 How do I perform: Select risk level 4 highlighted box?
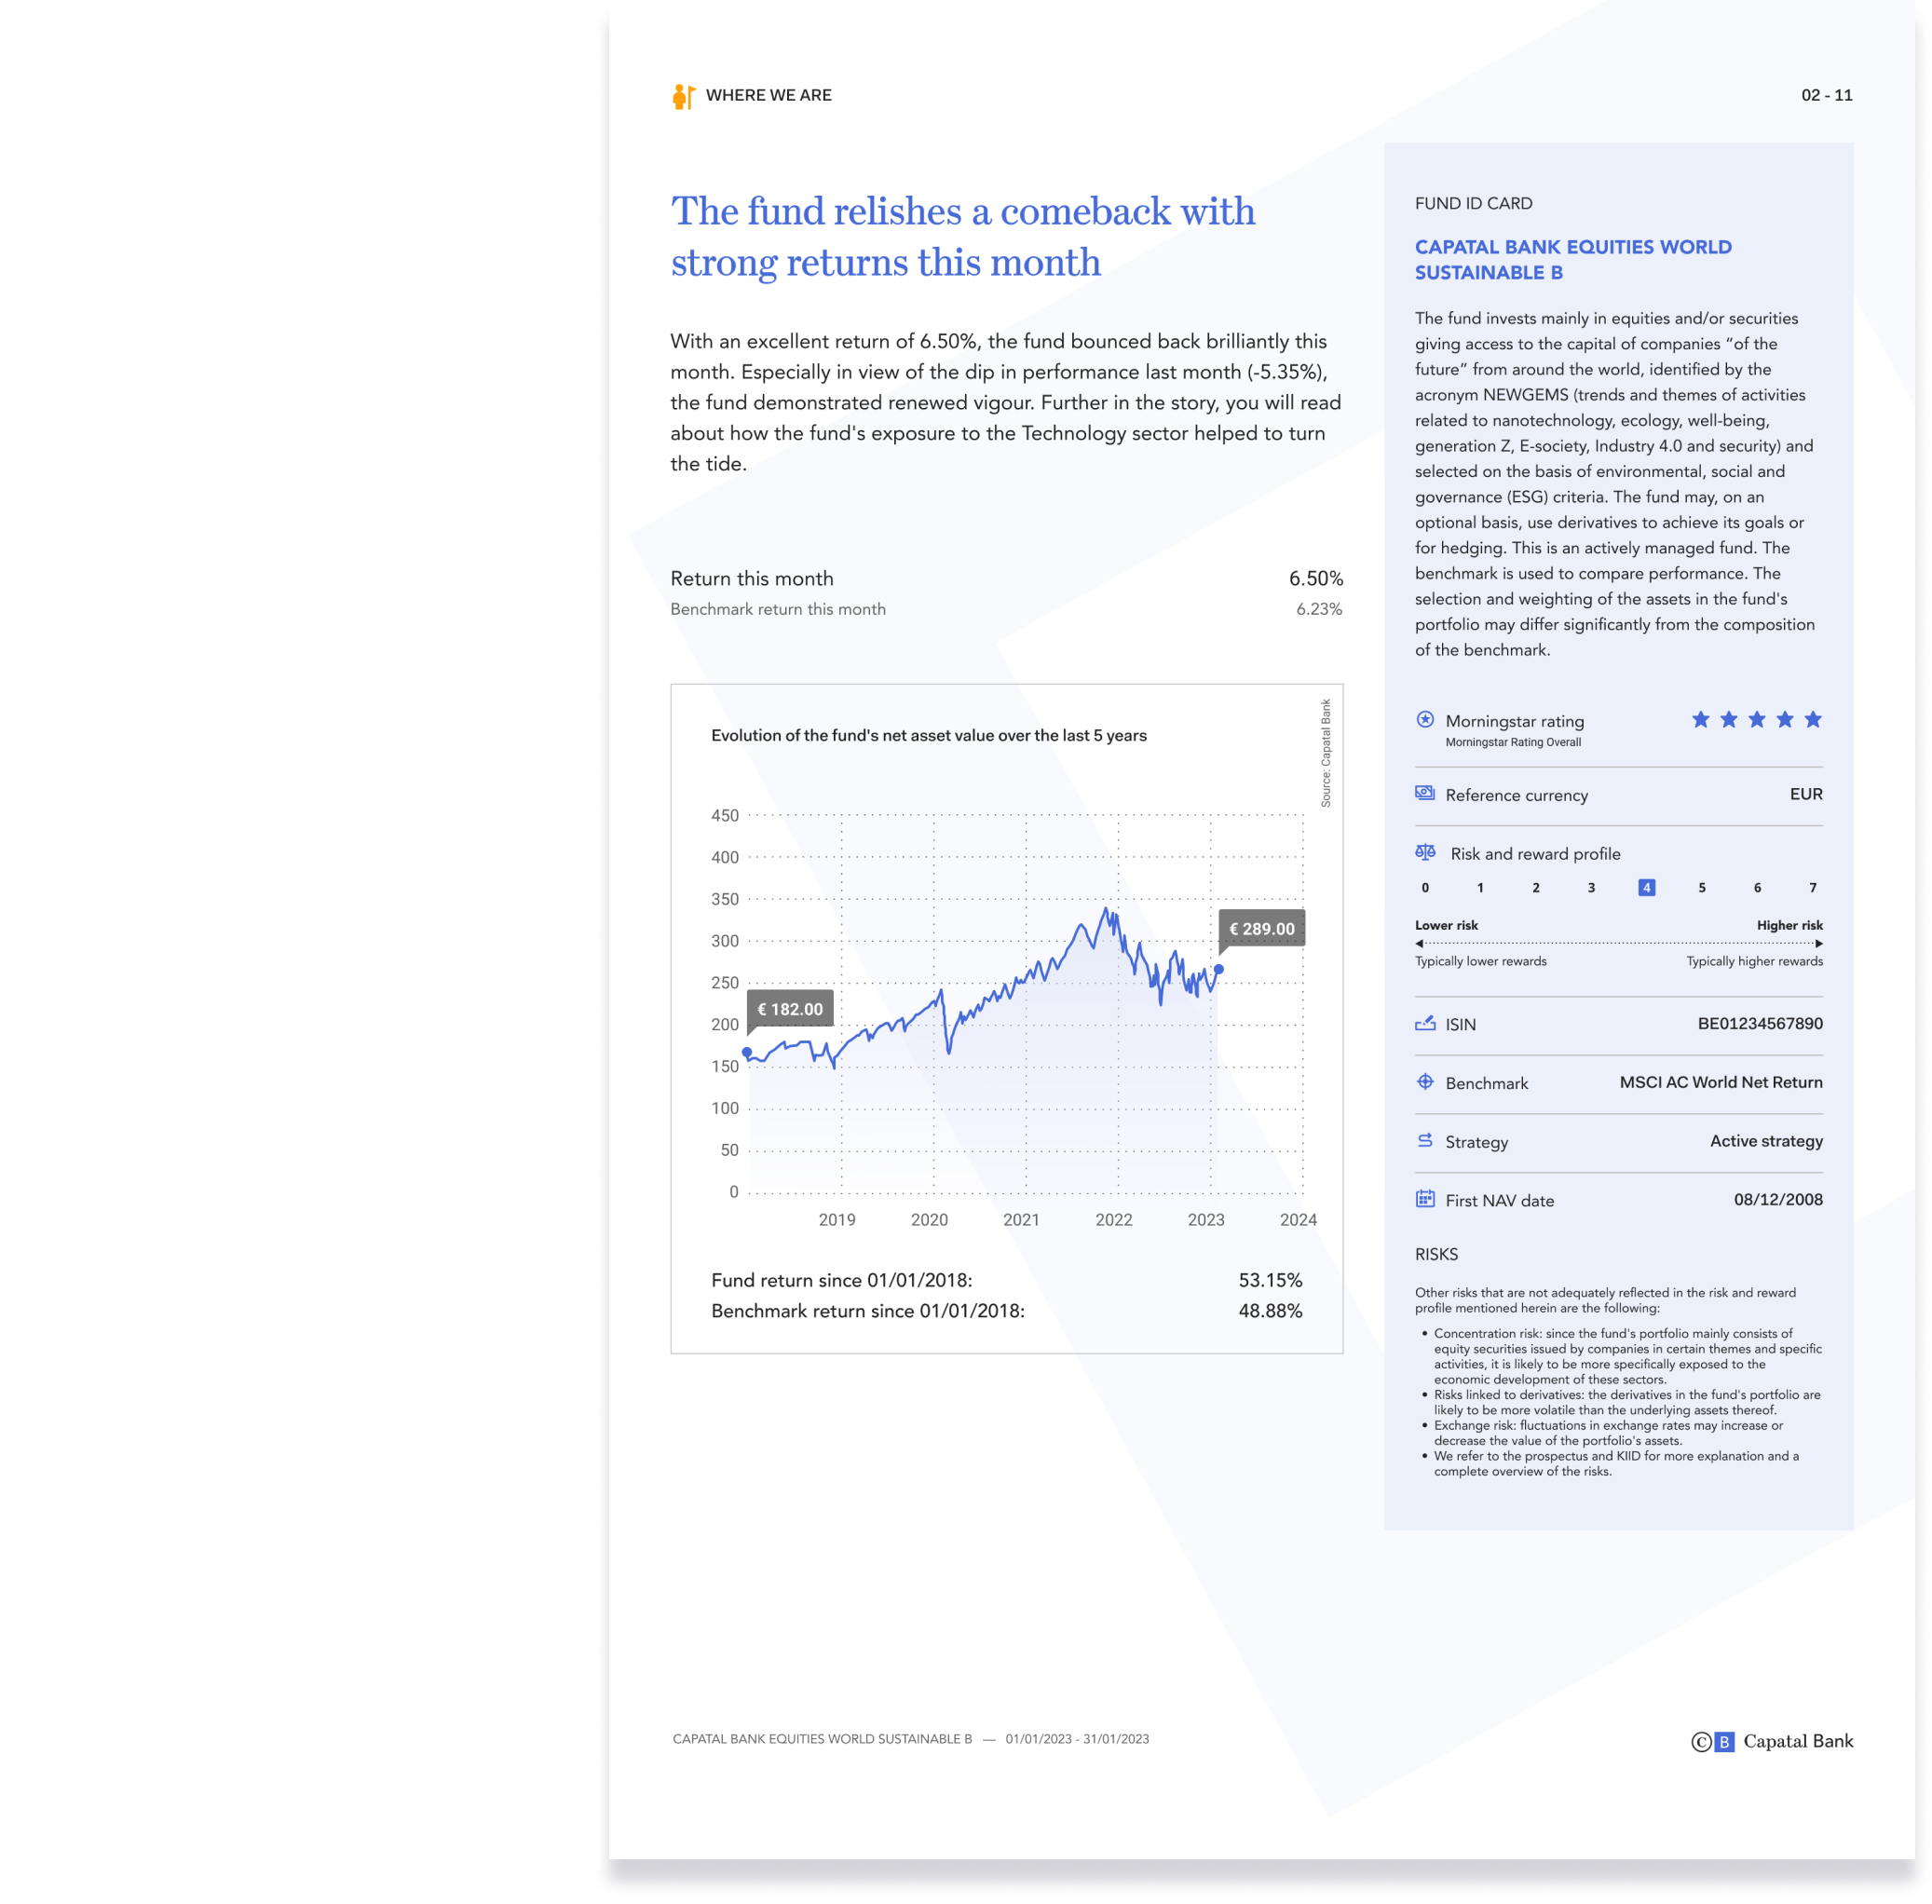pyautogui.click(x=1646, y=888)
